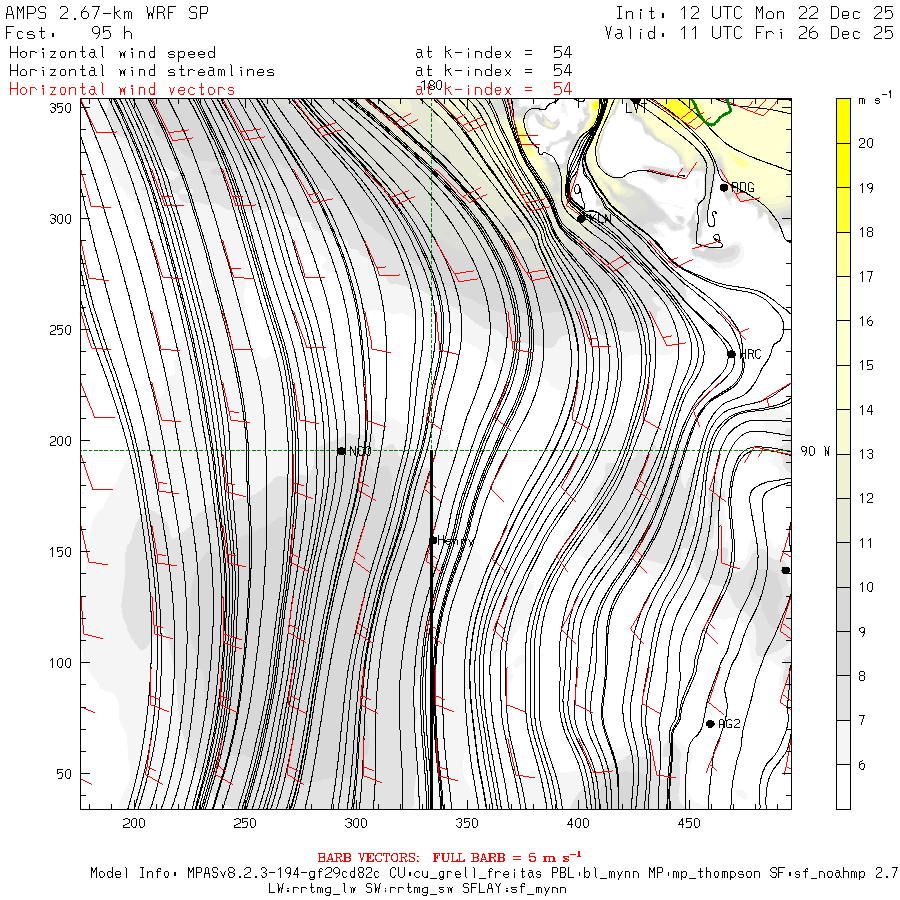Click the colorbar value label '6'
Image resolution: width=900 pixels, height=900 pixels.
pyautogui.click(x=862, y=765)
